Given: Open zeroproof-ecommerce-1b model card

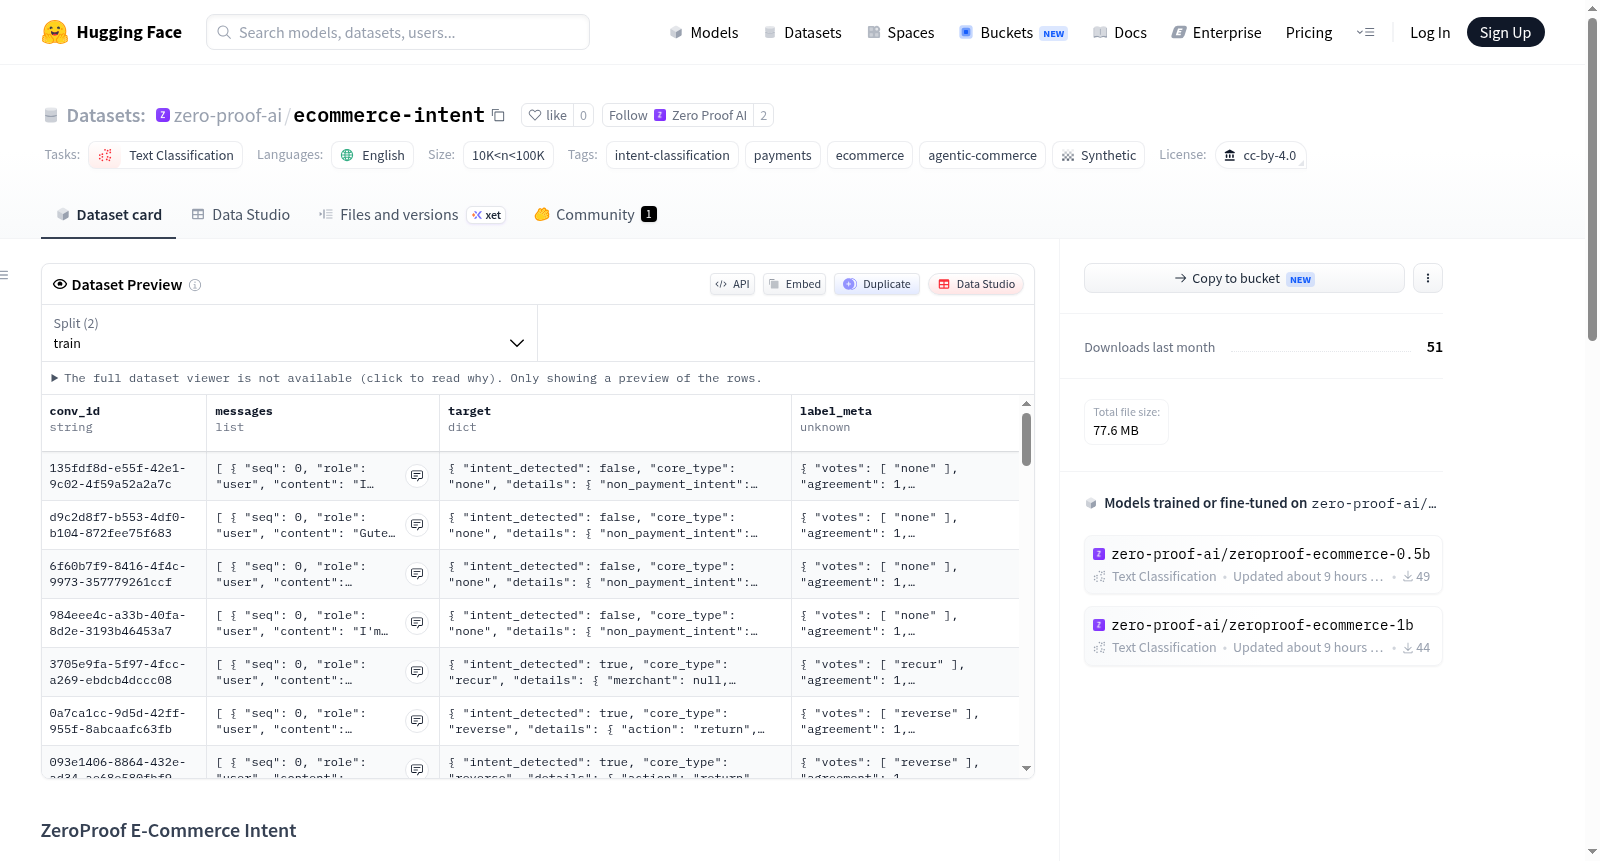Looking at the screenshot, I should pos(1263,635).
